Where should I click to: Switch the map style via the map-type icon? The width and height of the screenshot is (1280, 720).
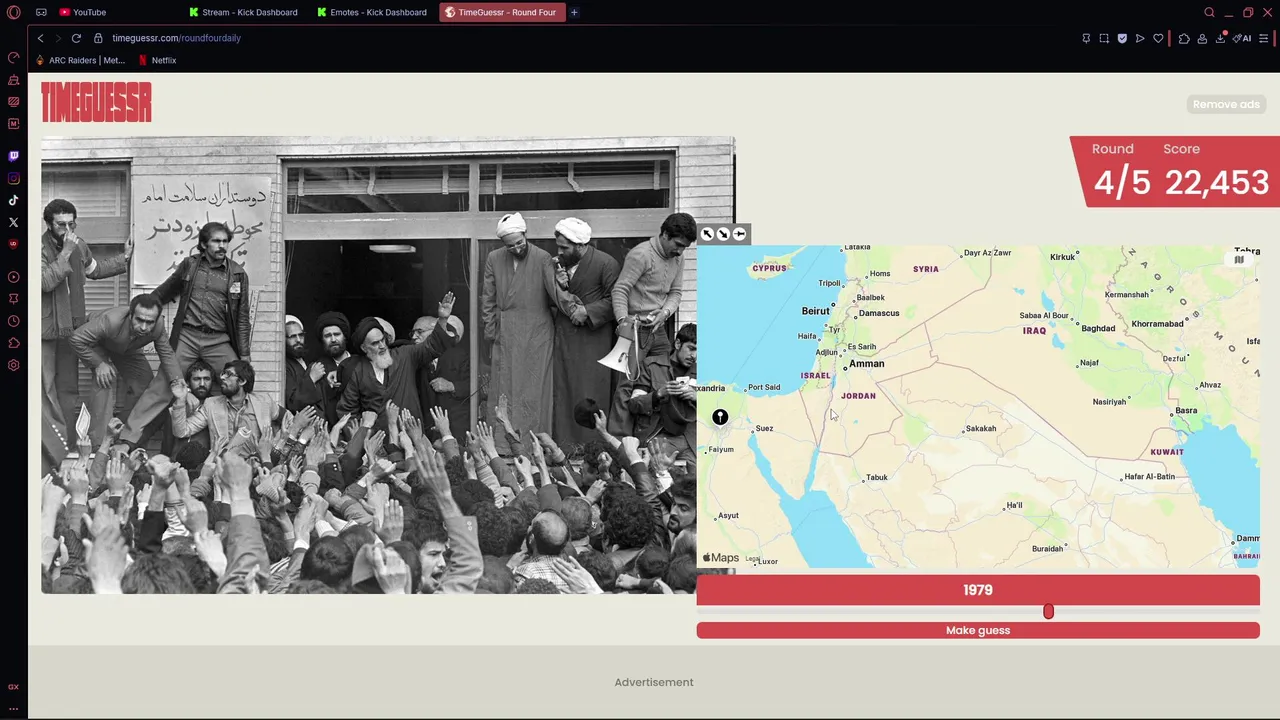(x=1239, y=260)
